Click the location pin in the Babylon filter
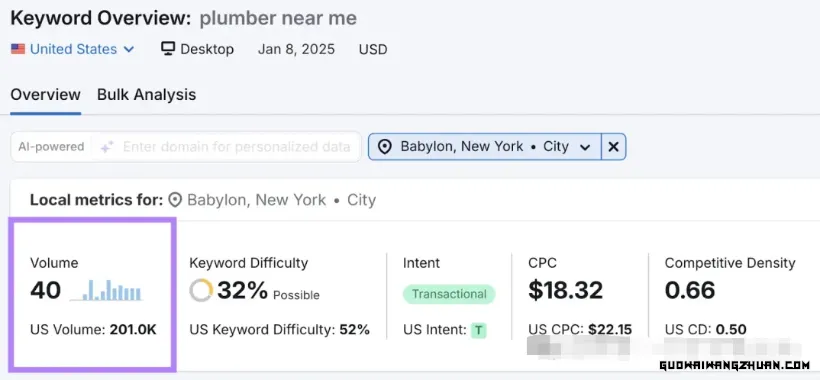Viewport: 820px width, 380px height. [x=385, y=147]
